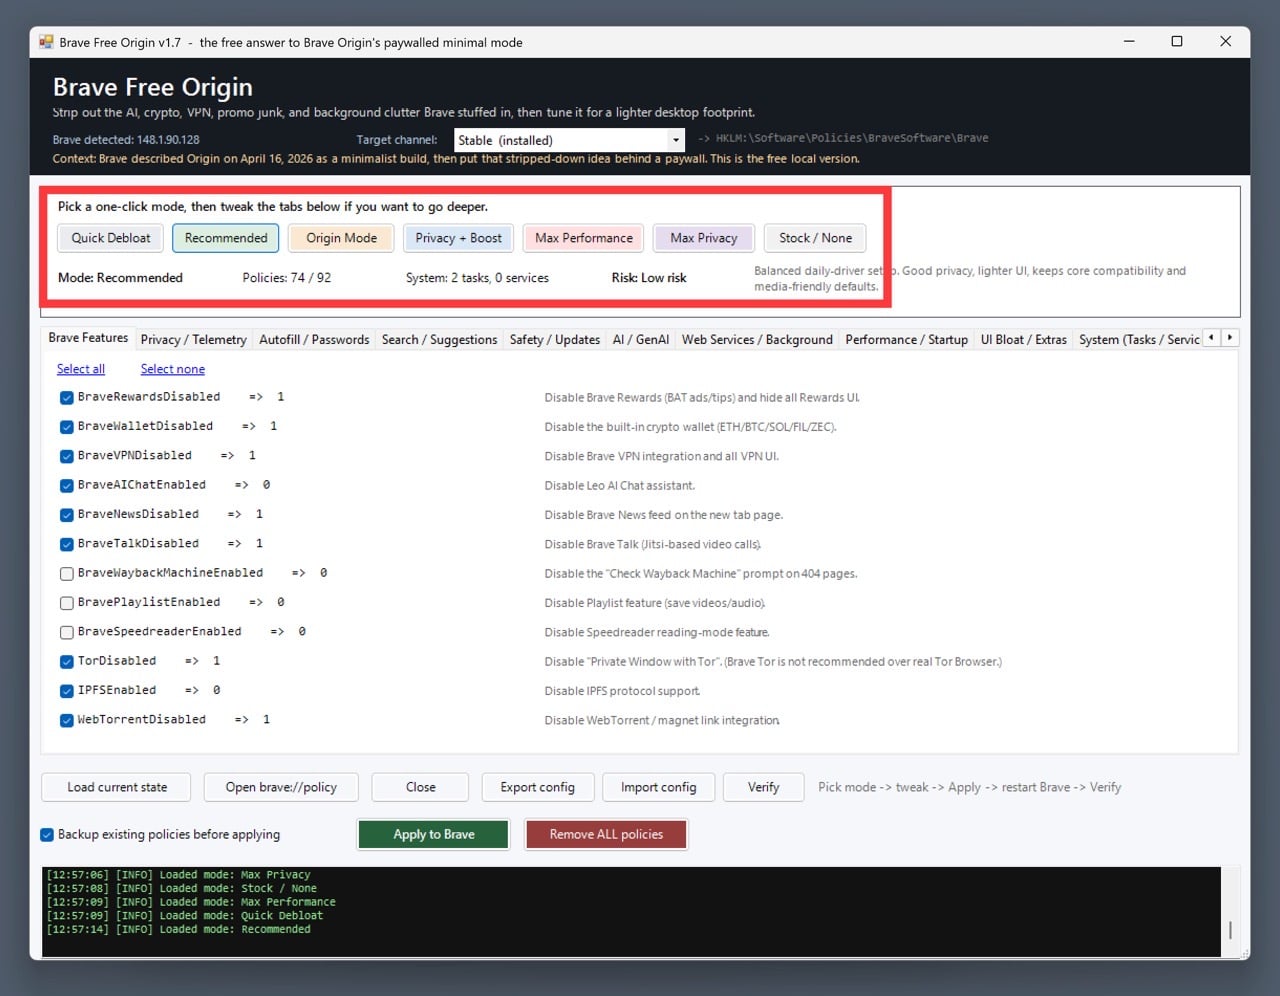Open the Privacy / Telemetry tab
This screenshot has height=996, width=1280.
click(193, 340)
